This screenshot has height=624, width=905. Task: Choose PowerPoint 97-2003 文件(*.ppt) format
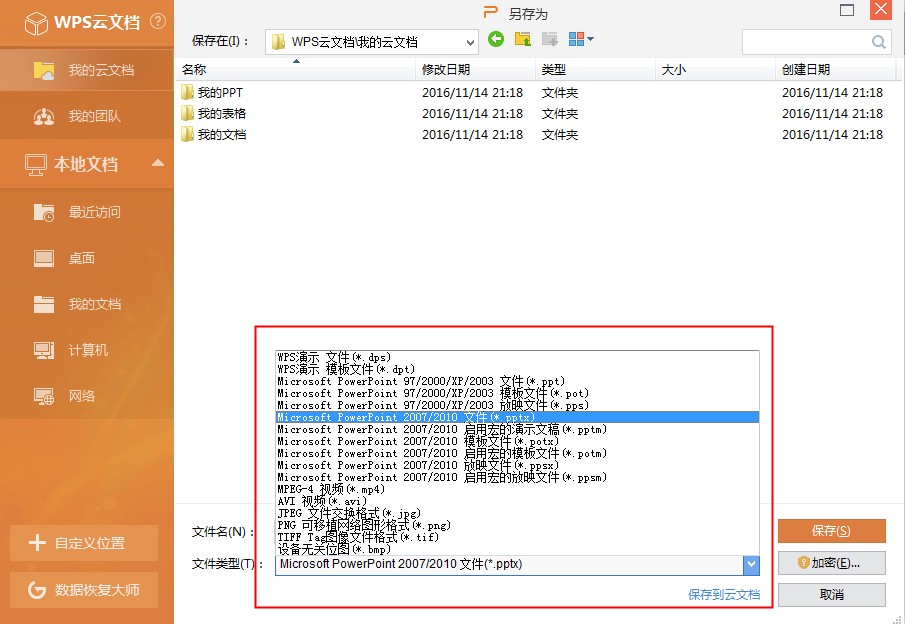point(517,382)
